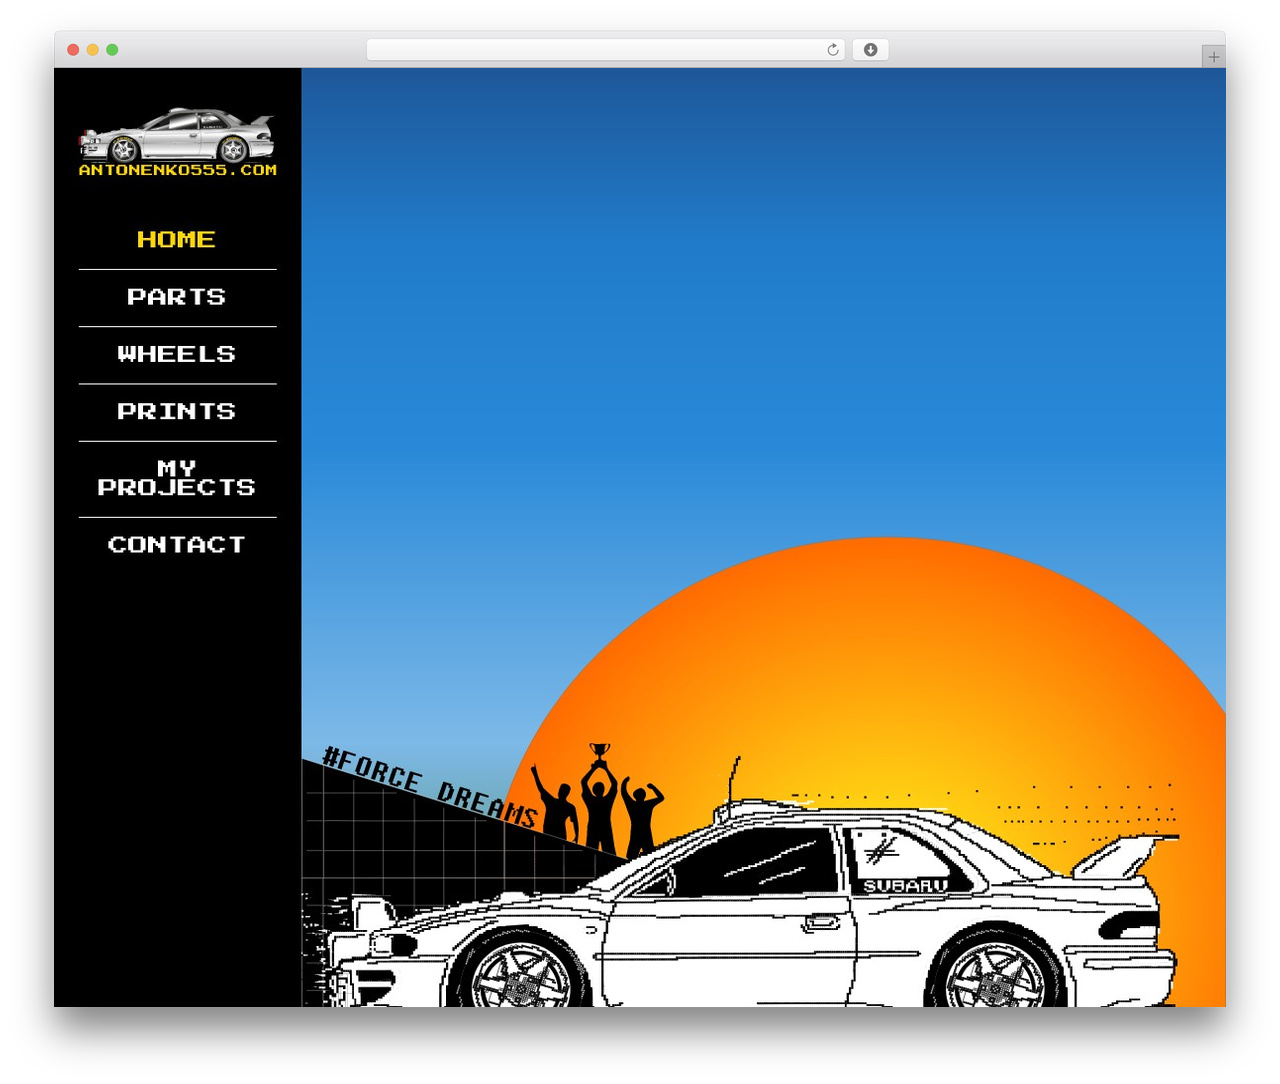Open the WHEELS section
This screenshot has width=1280, height=1084.
177,354
